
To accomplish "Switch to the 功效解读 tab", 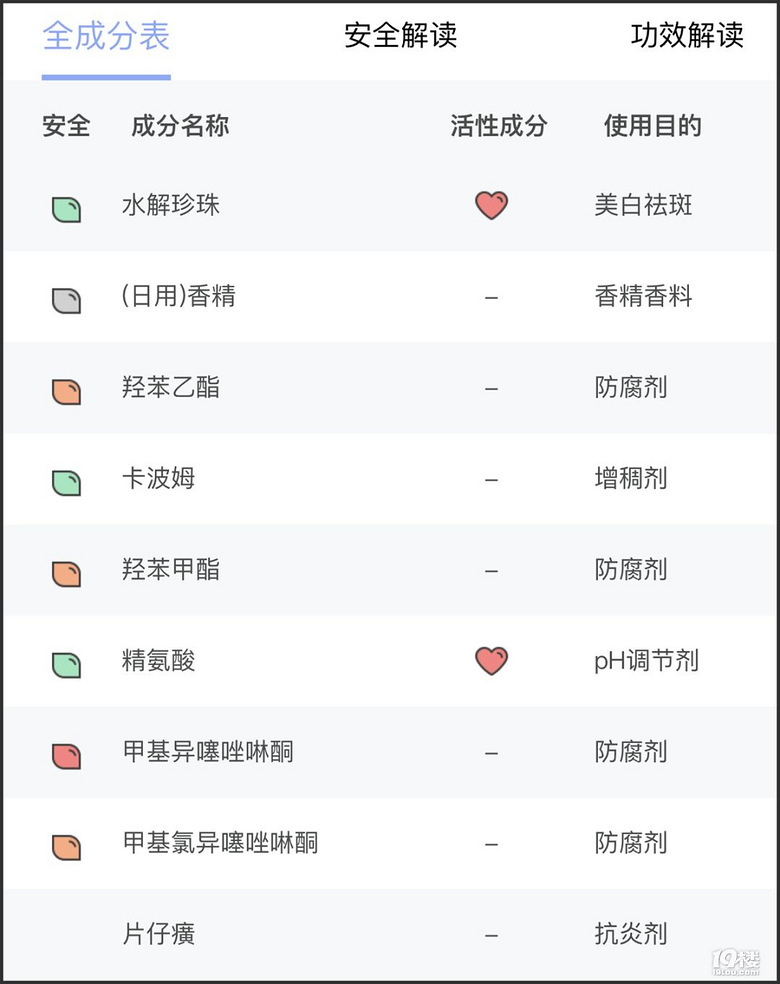I will (687, 35).
